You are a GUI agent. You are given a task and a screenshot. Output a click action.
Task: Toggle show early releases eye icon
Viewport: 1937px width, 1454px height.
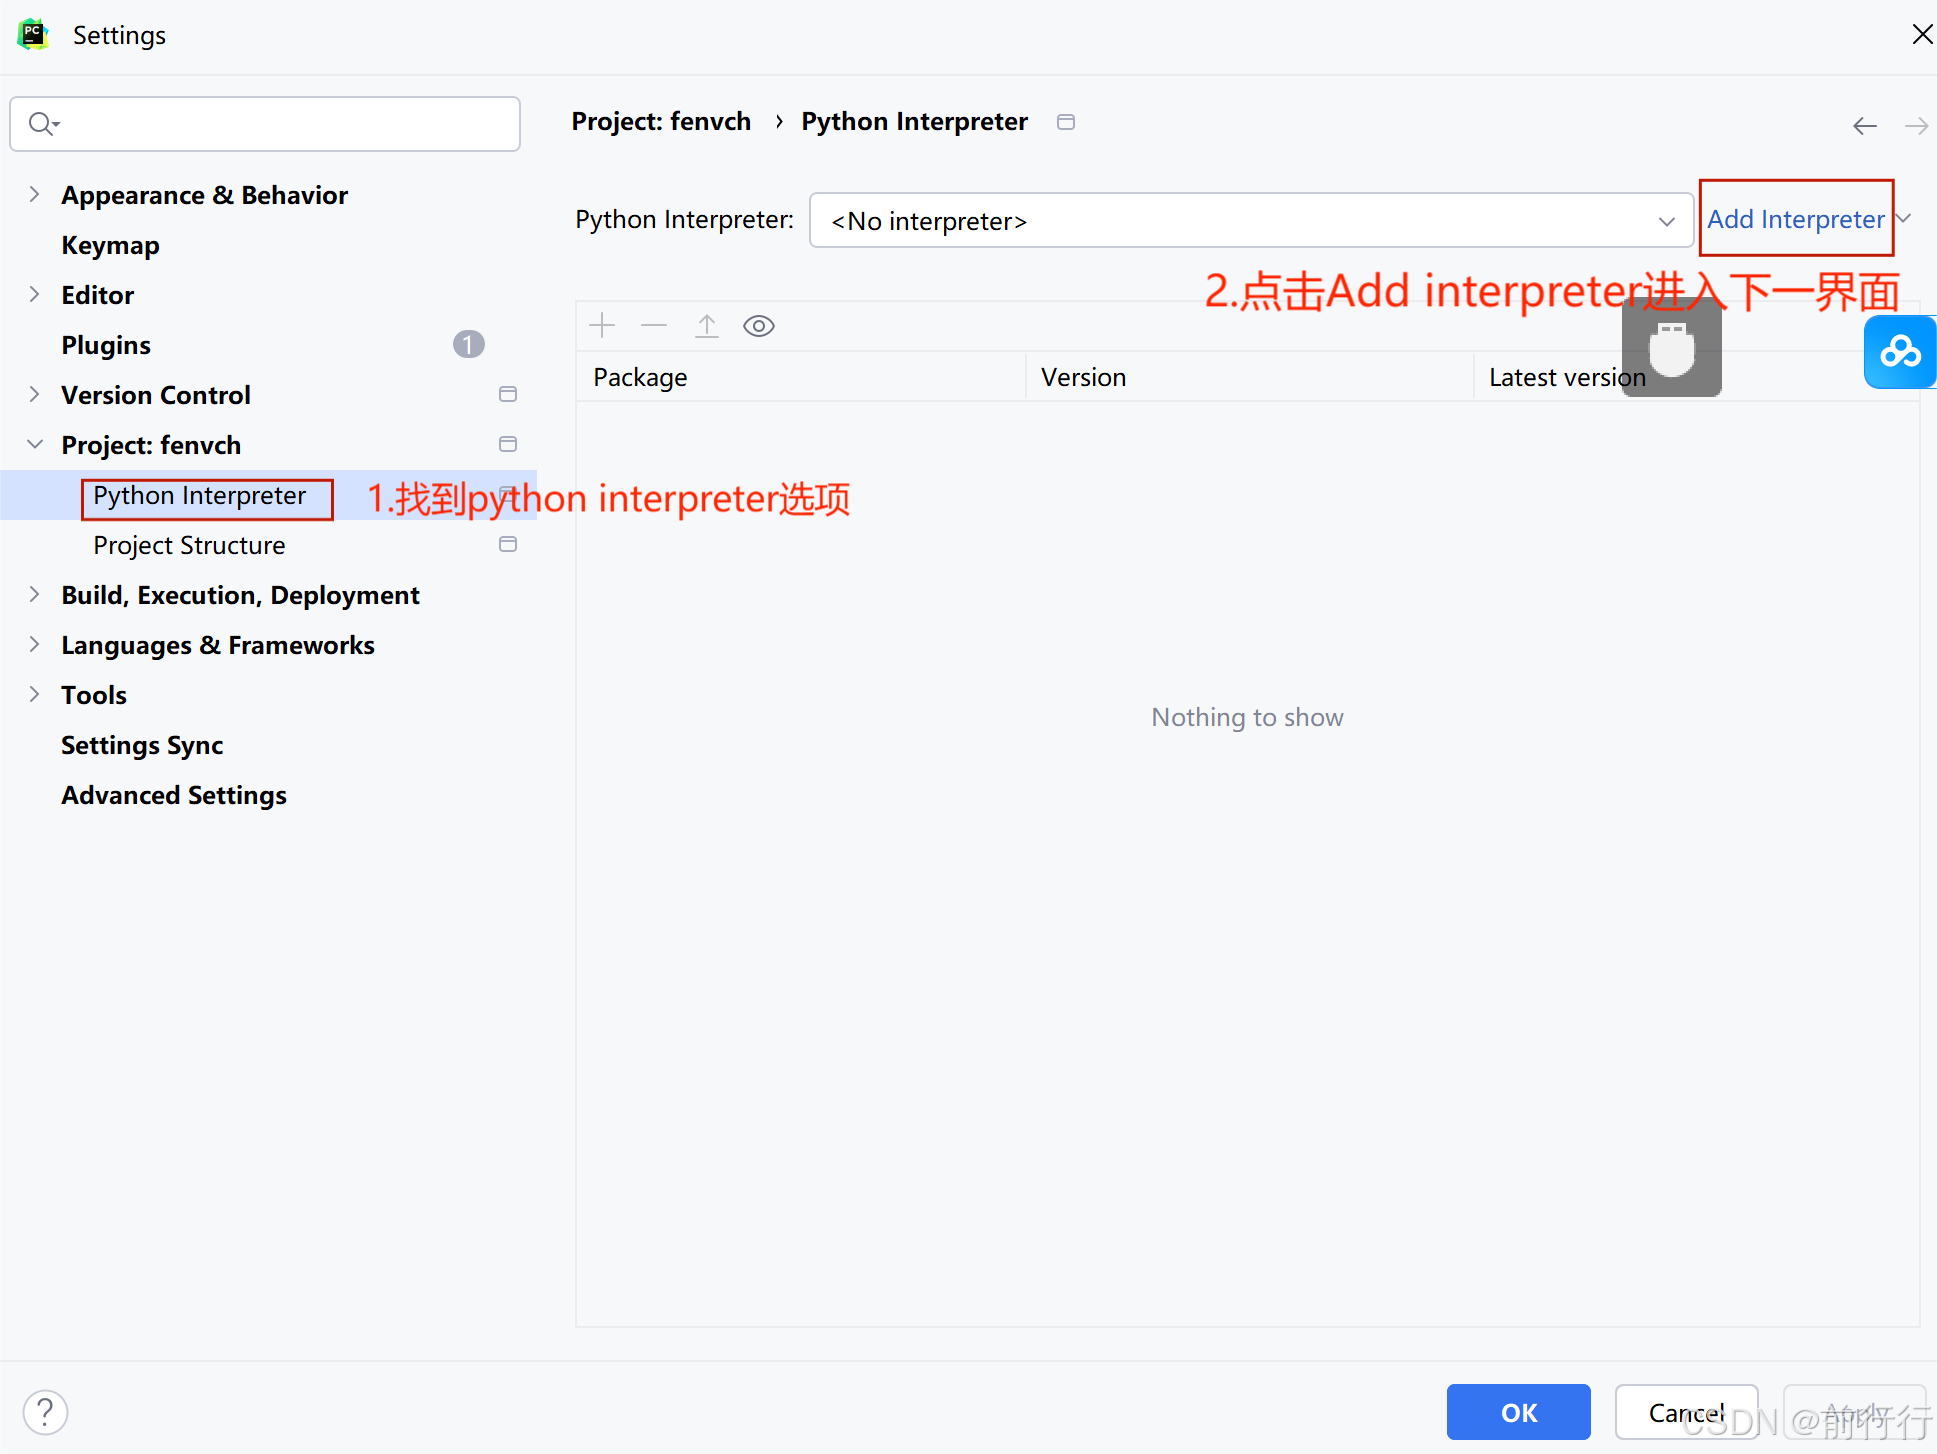(x=759, y=326)
